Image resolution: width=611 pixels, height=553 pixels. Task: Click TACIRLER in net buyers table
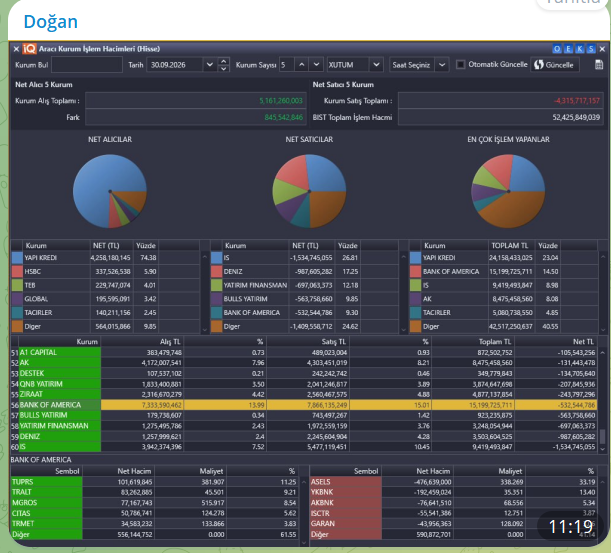pyautogui.click(x=38, y=313)
